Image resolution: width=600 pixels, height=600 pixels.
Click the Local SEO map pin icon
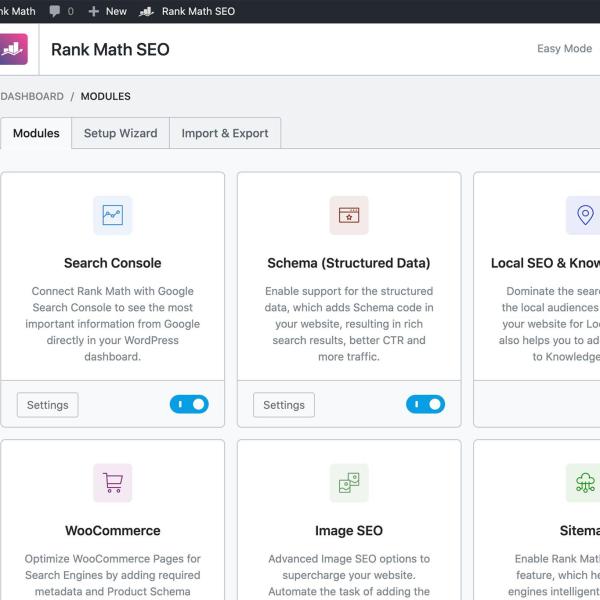583,215
